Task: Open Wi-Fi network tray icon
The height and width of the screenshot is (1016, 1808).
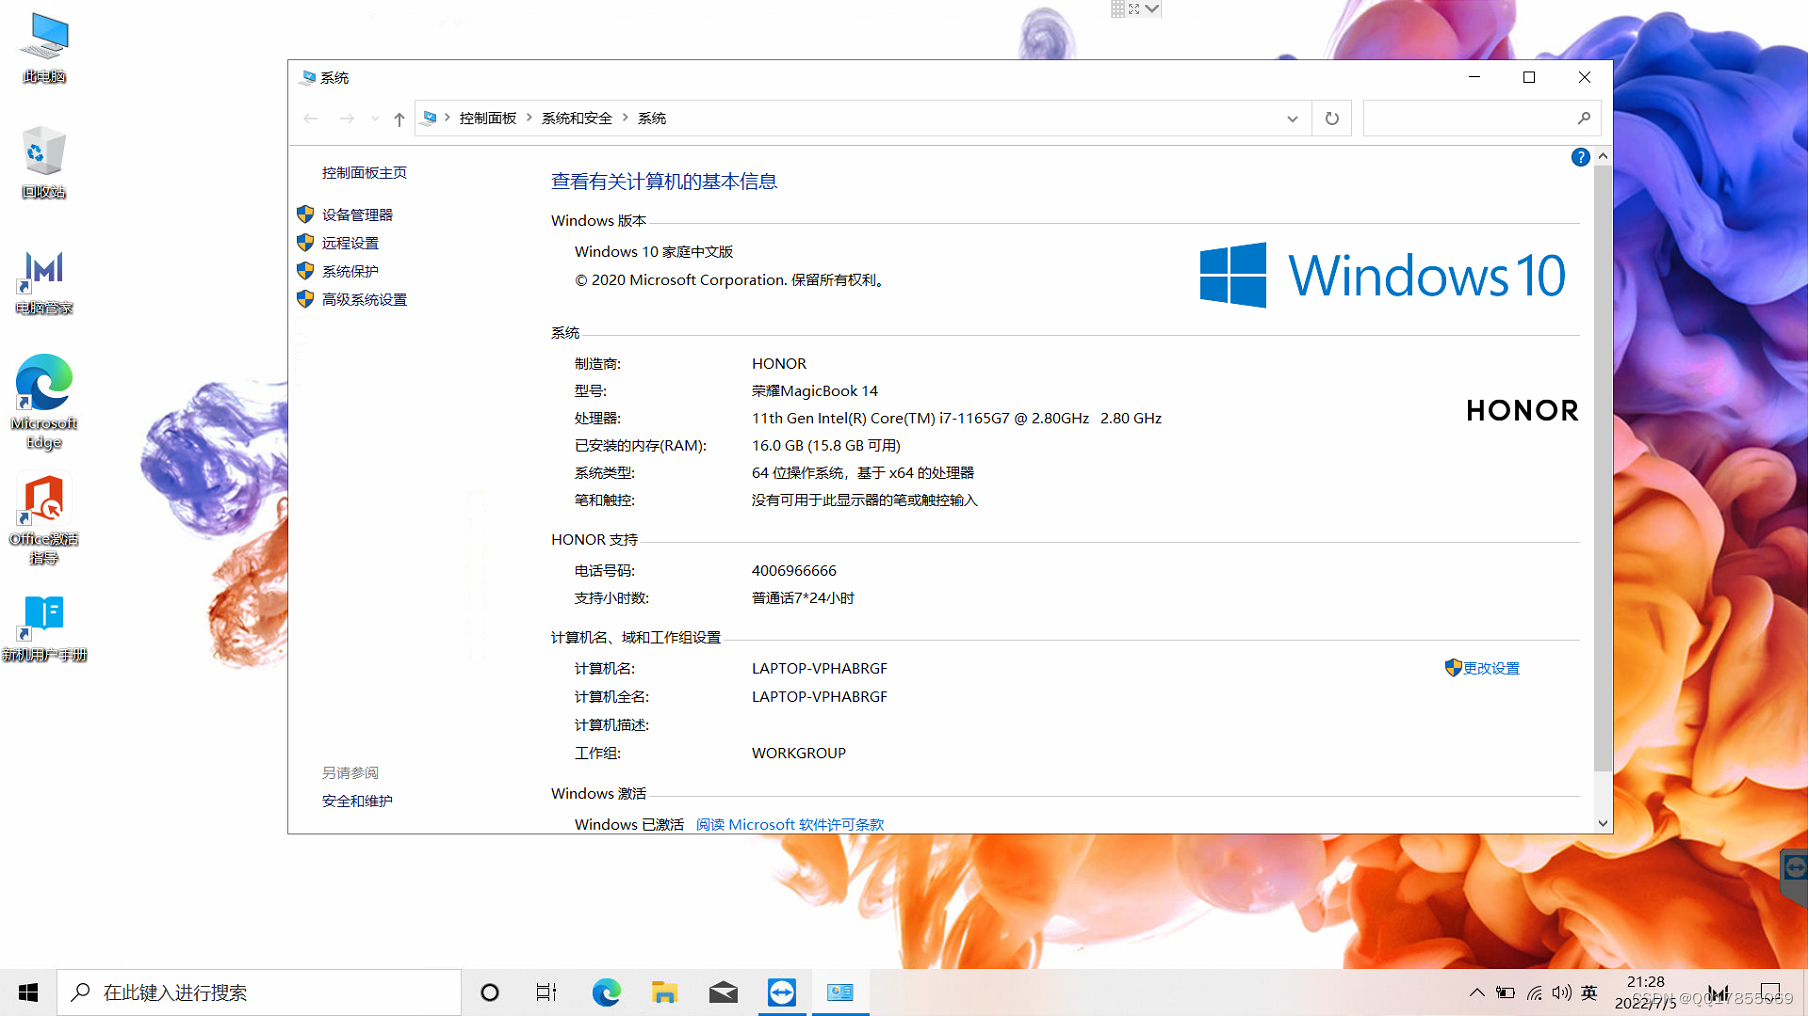Action: coord(1534,993)
